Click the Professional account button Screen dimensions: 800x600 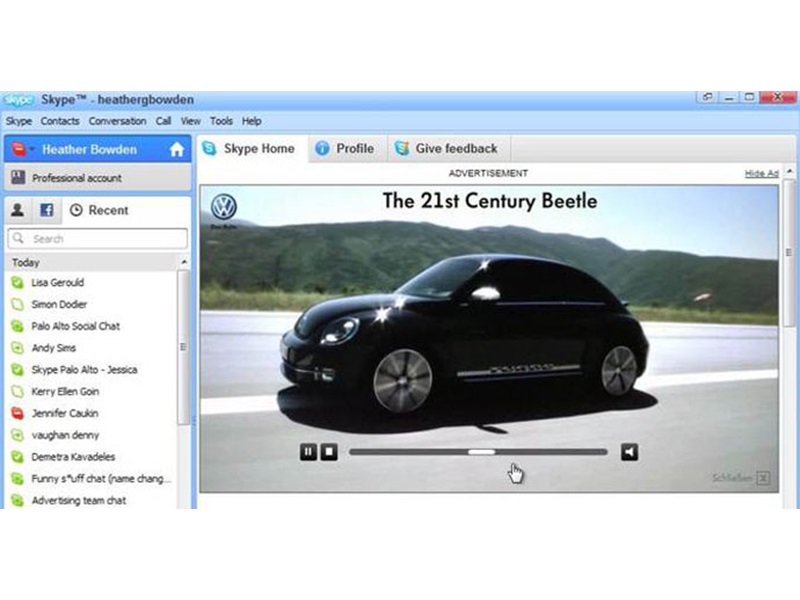coord(97,178)
